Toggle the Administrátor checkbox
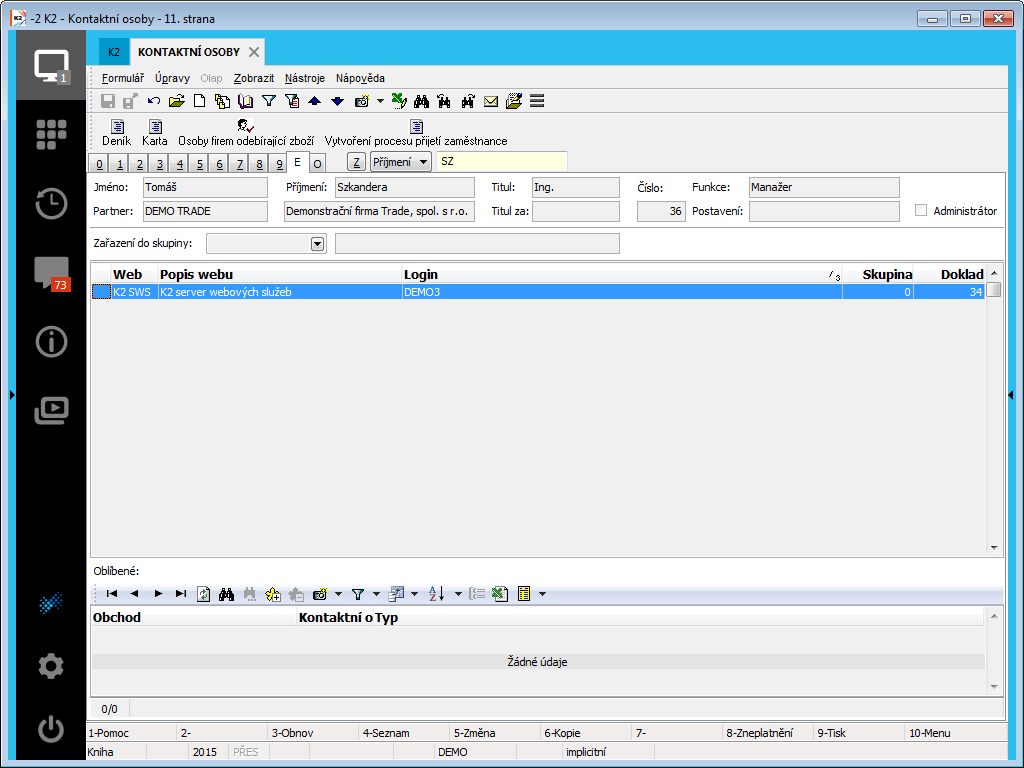1024x768 pixels. pos(921,211)
